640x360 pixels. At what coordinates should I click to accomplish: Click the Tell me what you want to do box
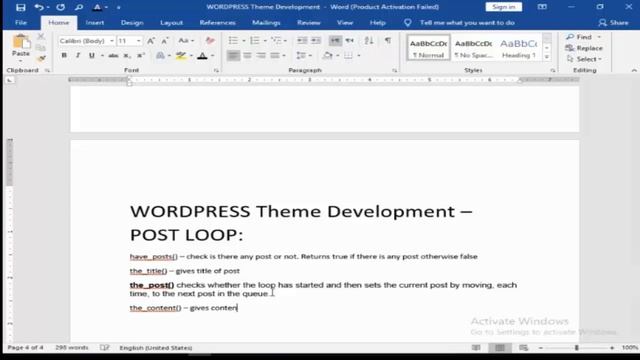coord(467,23)
